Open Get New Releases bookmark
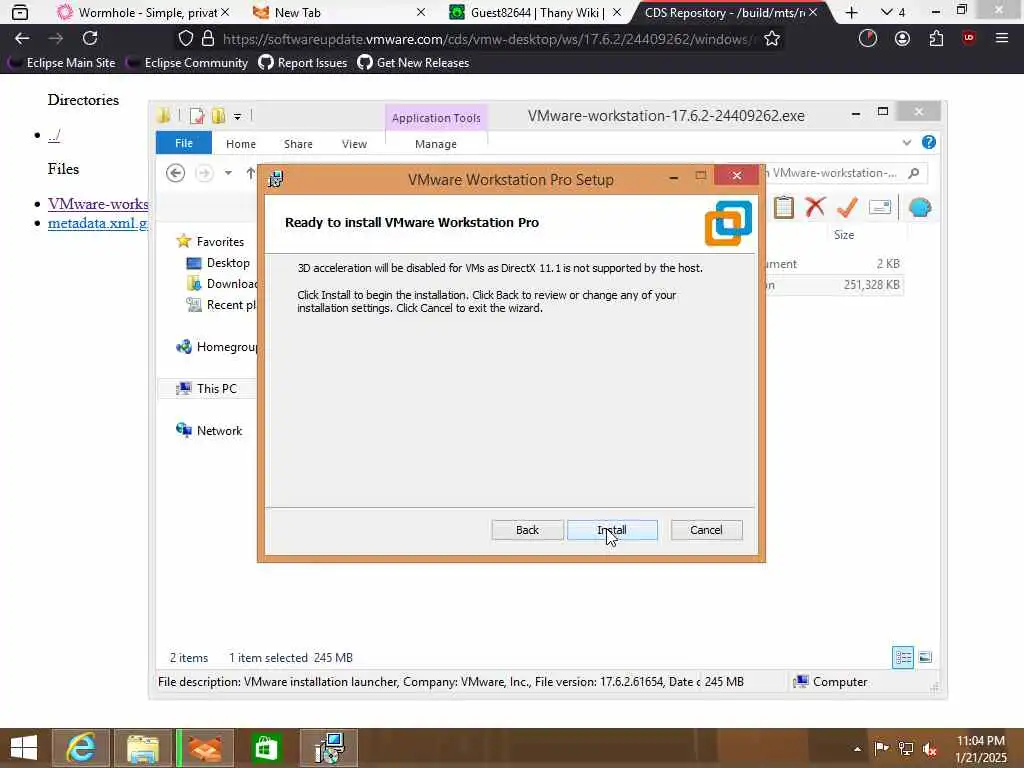The width and height of the screenshot is (1024, 768). 413,63
